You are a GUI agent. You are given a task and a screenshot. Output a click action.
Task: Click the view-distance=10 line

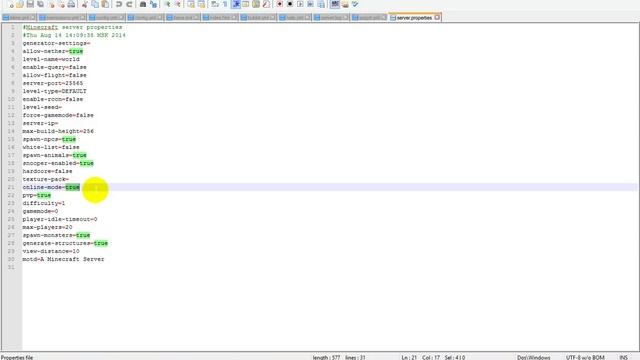click(51, 251)
